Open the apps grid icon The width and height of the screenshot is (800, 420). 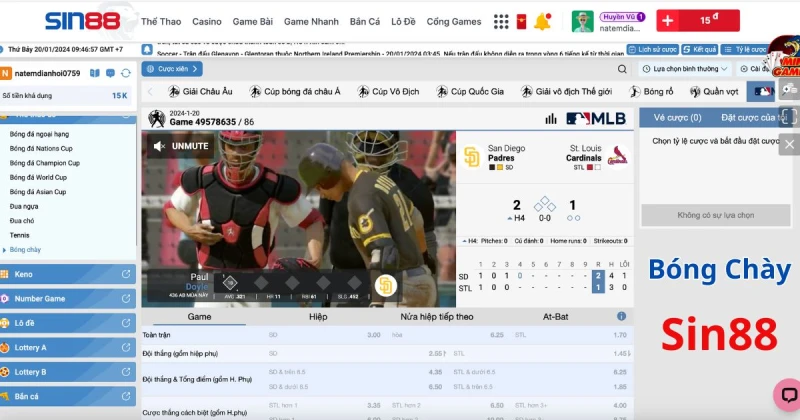pos(501,21)
